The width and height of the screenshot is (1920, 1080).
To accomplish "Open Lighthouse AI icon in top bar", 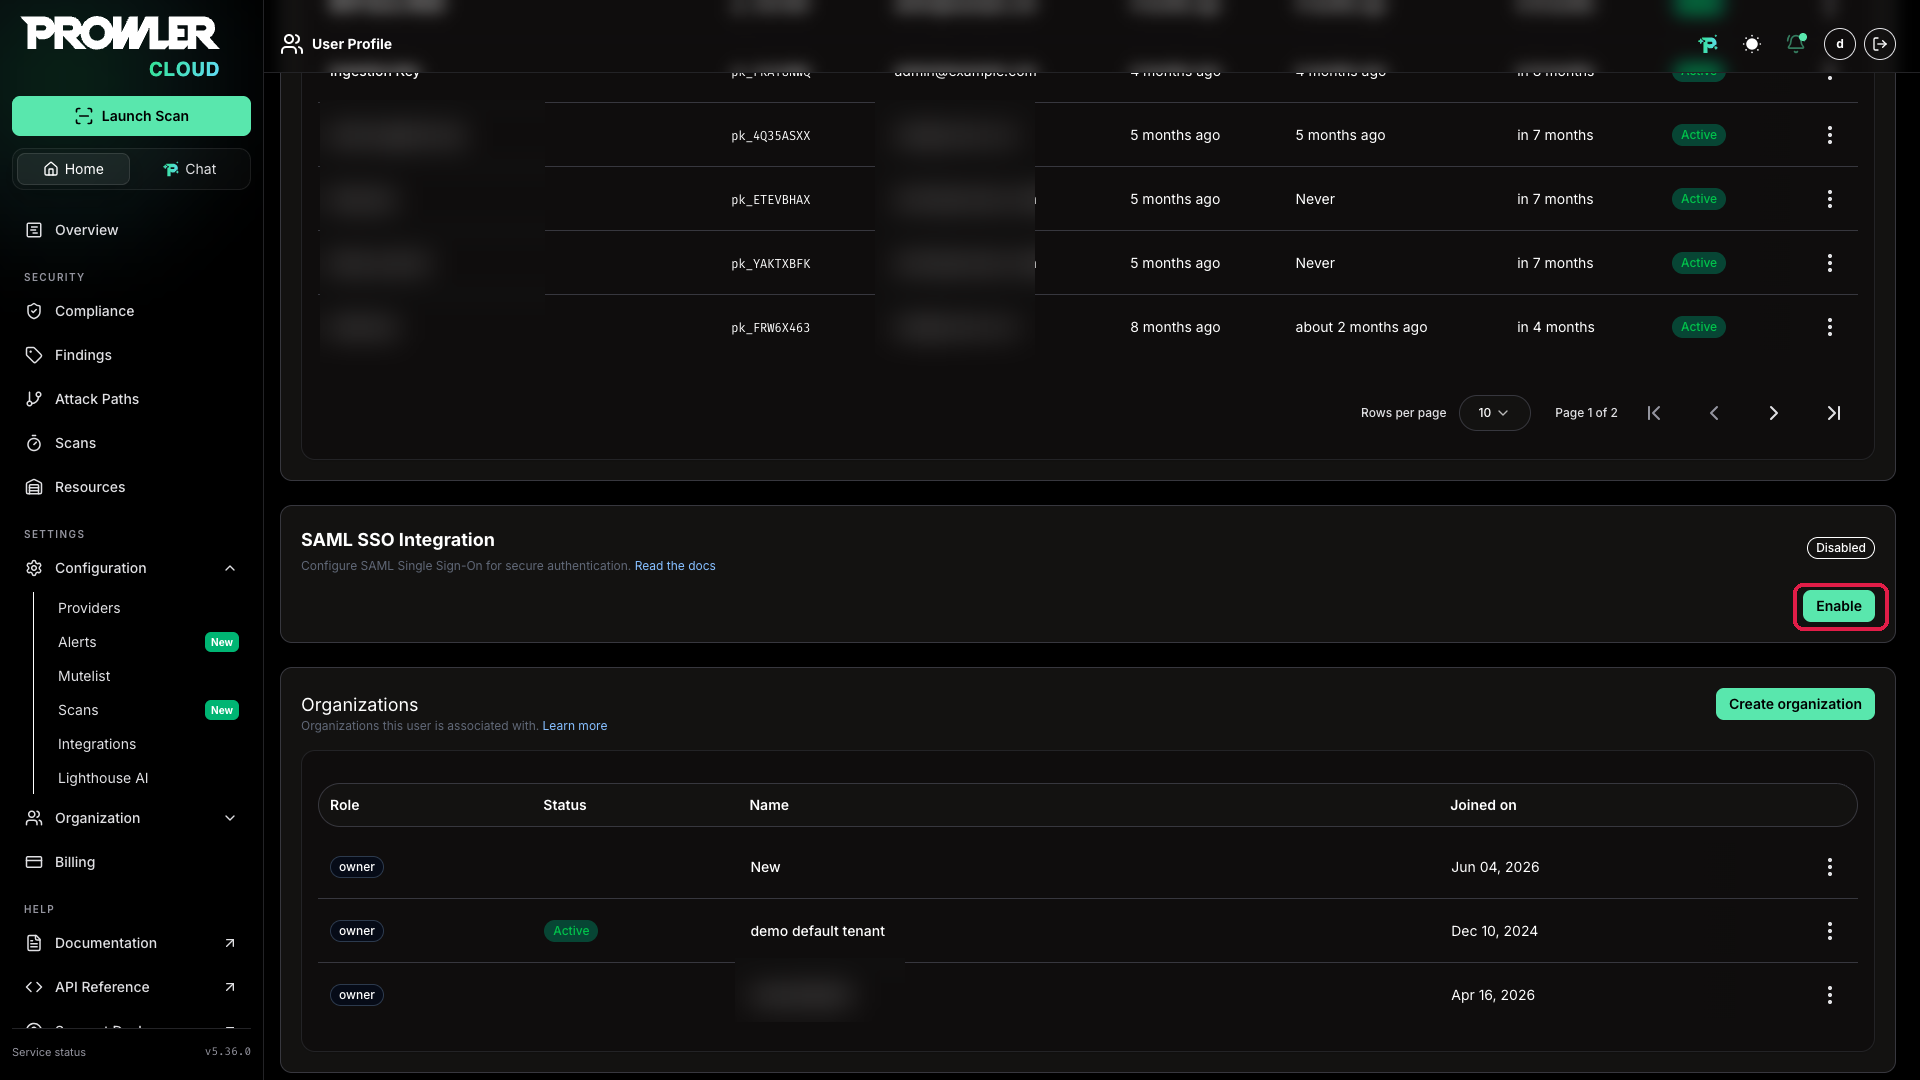I will point(1708,44).
